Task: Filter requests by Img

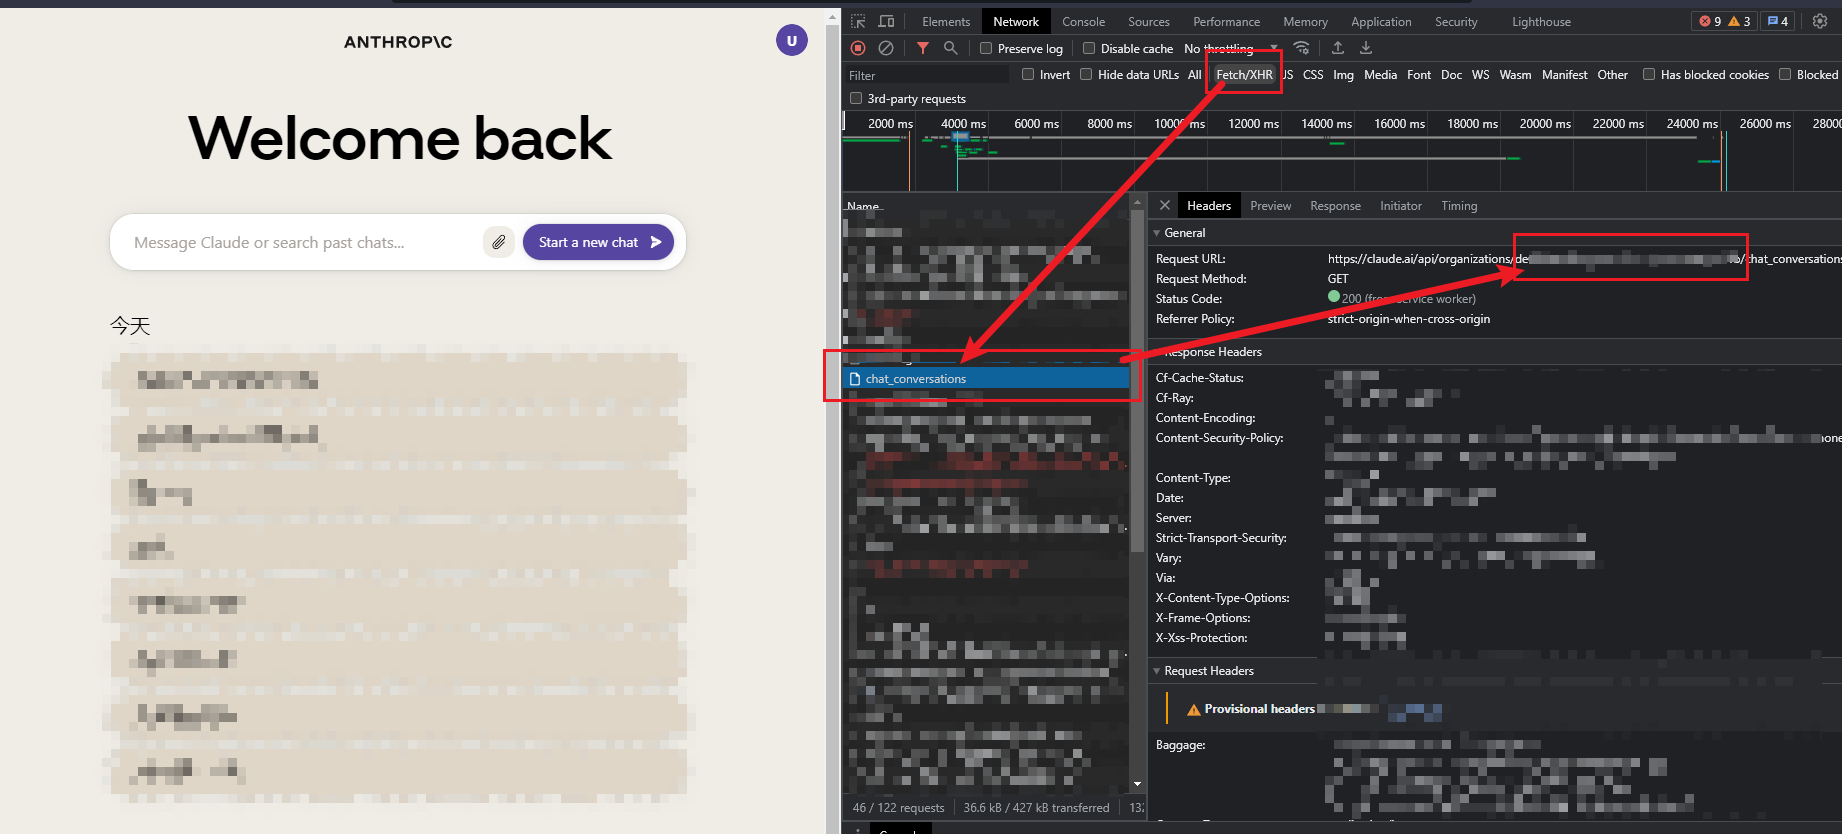Action: (x=1343, y=74)
